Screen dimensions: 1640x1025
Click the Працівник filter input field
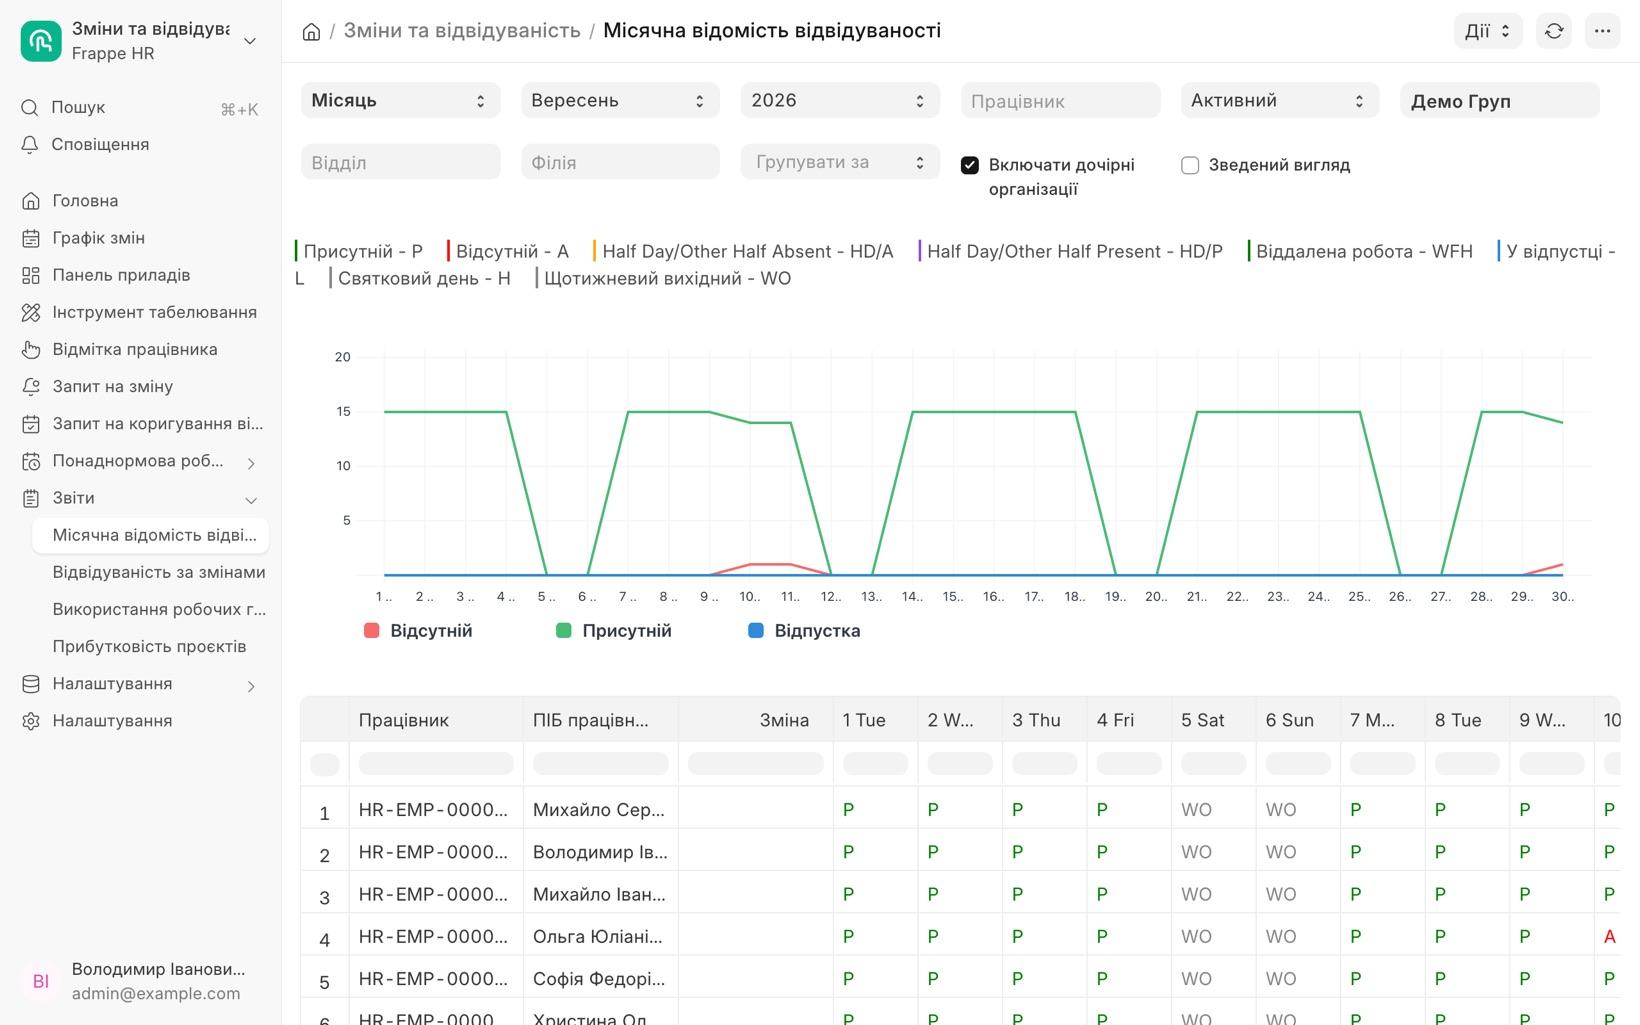pyautogui.click(x=1060, y=101)
